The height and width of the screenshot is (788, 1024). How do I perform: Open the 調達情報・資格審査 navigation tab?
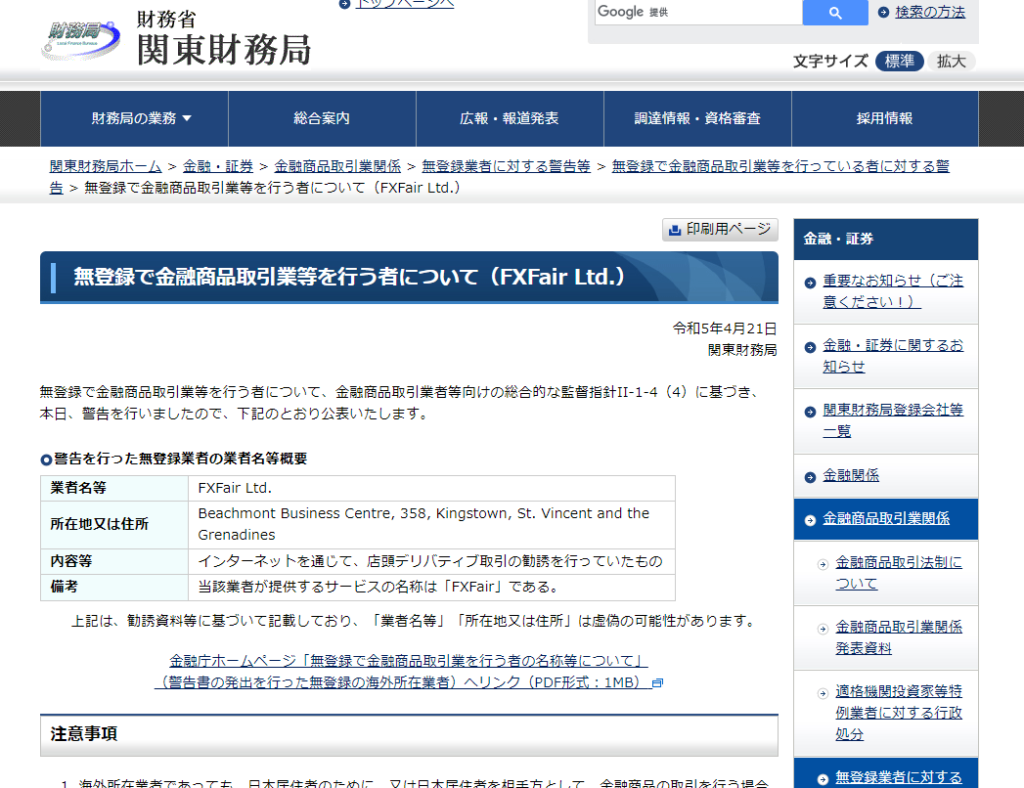pos(697,118)
